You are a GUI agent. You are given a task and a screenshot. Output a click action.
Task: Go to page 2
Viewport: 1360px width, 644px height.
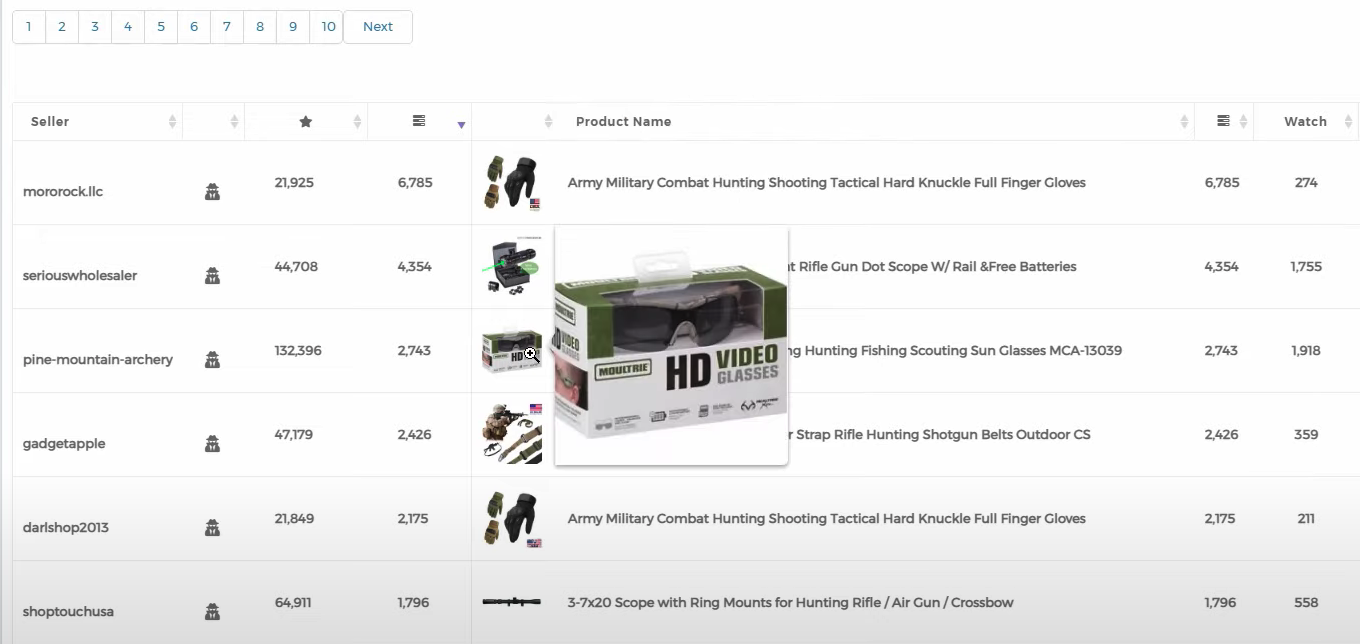(62, 27)
